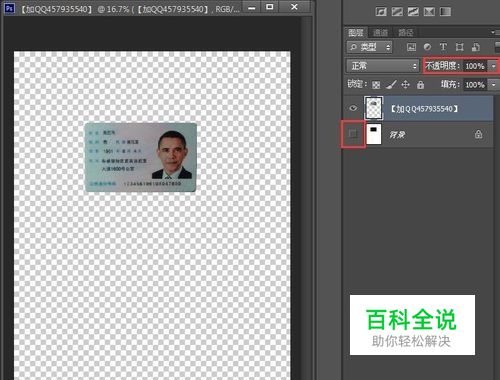Open the 类型 filter type dropdown
Viewport: 500px width, 380px height.
[369, 47]
